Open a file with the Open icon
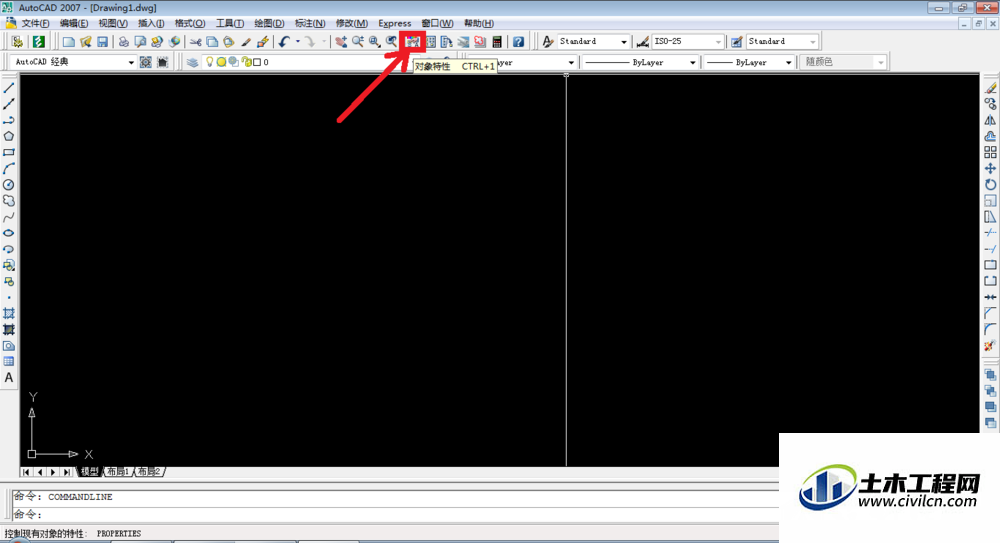This screenshot has width=1000, height=543. coord(85,41)
